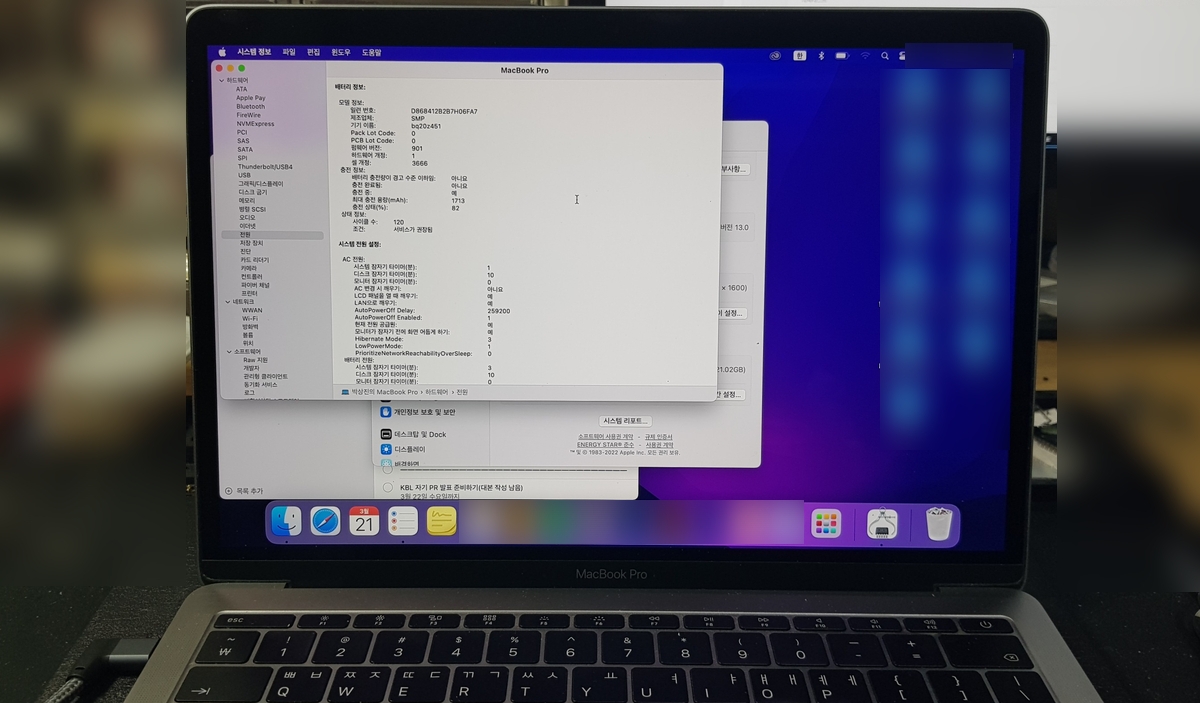This screenshot has height=703, width=1200.
Task: Select WWAN under 네트워크
Action: (252, 310)
